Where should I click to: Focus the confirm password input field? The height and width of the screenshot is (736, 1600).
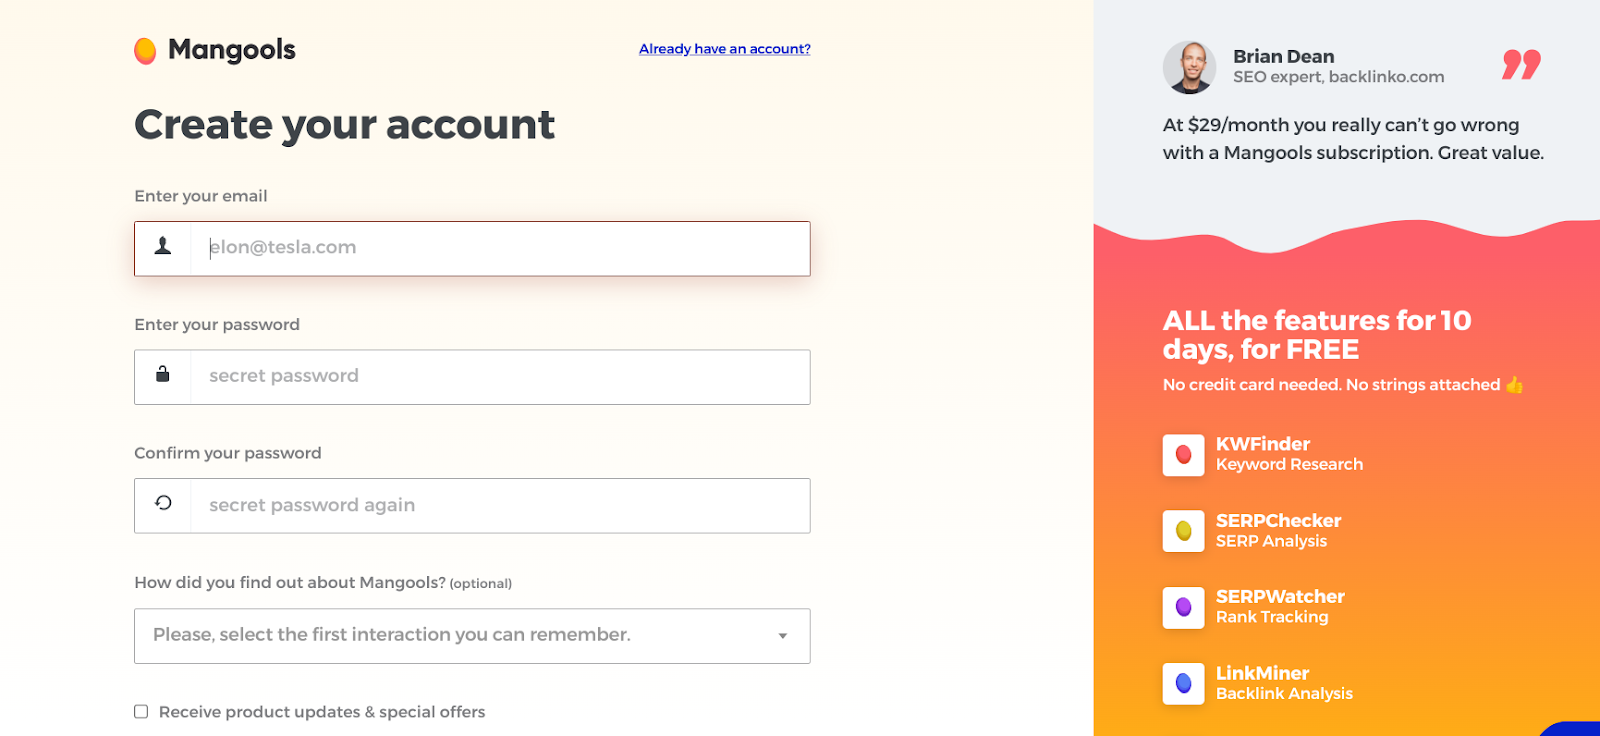(x=500, y=506)
